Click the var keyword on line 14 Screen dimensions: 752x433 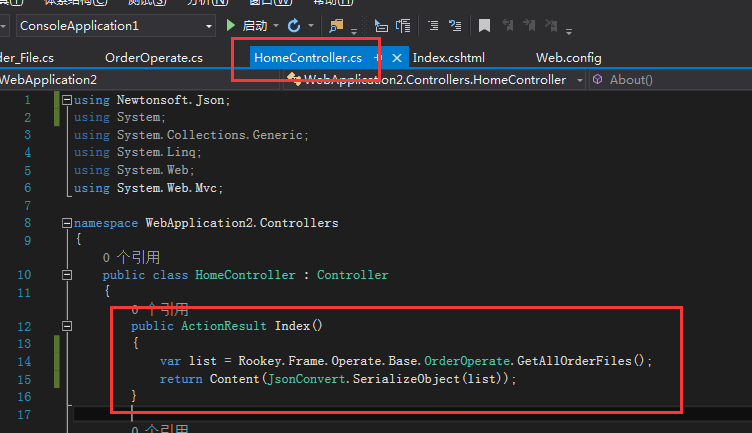click(170, 361)
